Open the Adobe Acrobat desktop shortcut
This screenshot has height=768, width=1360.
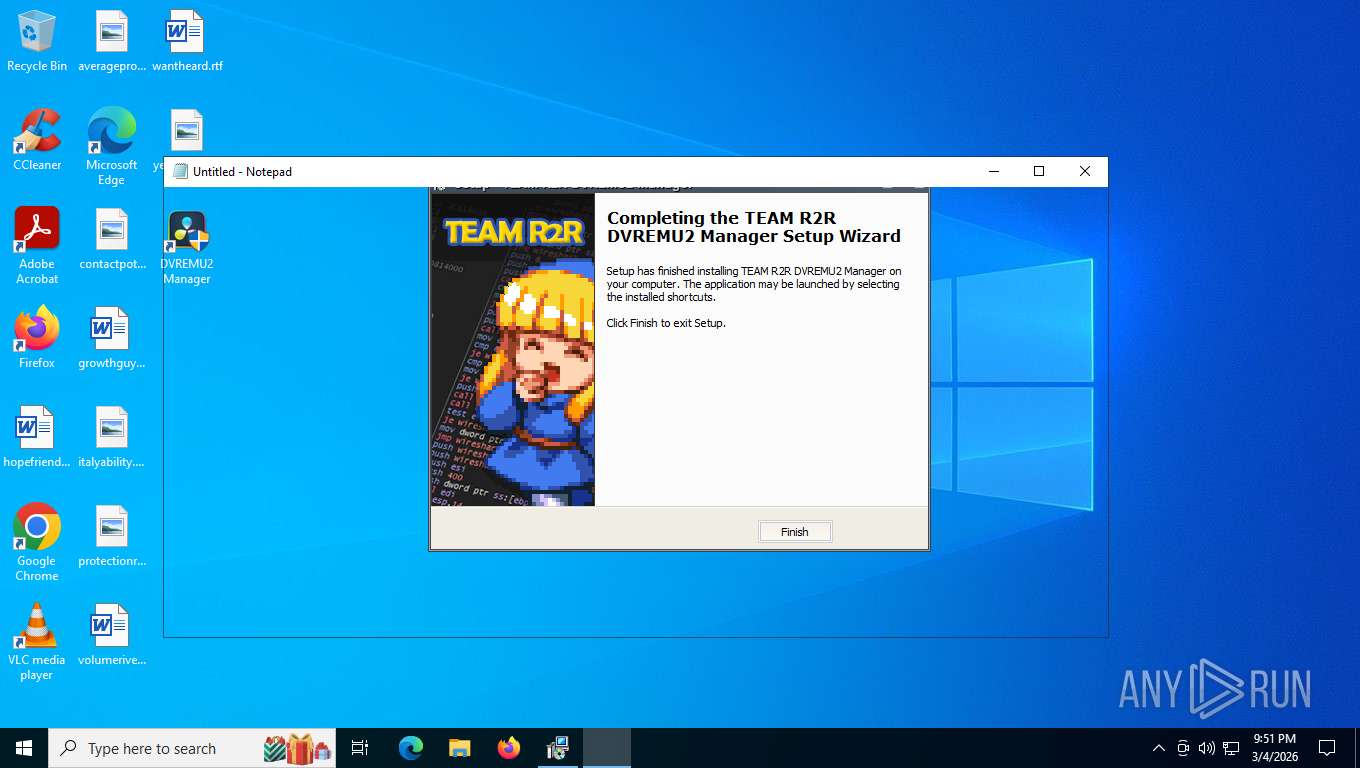pos(37,246)
